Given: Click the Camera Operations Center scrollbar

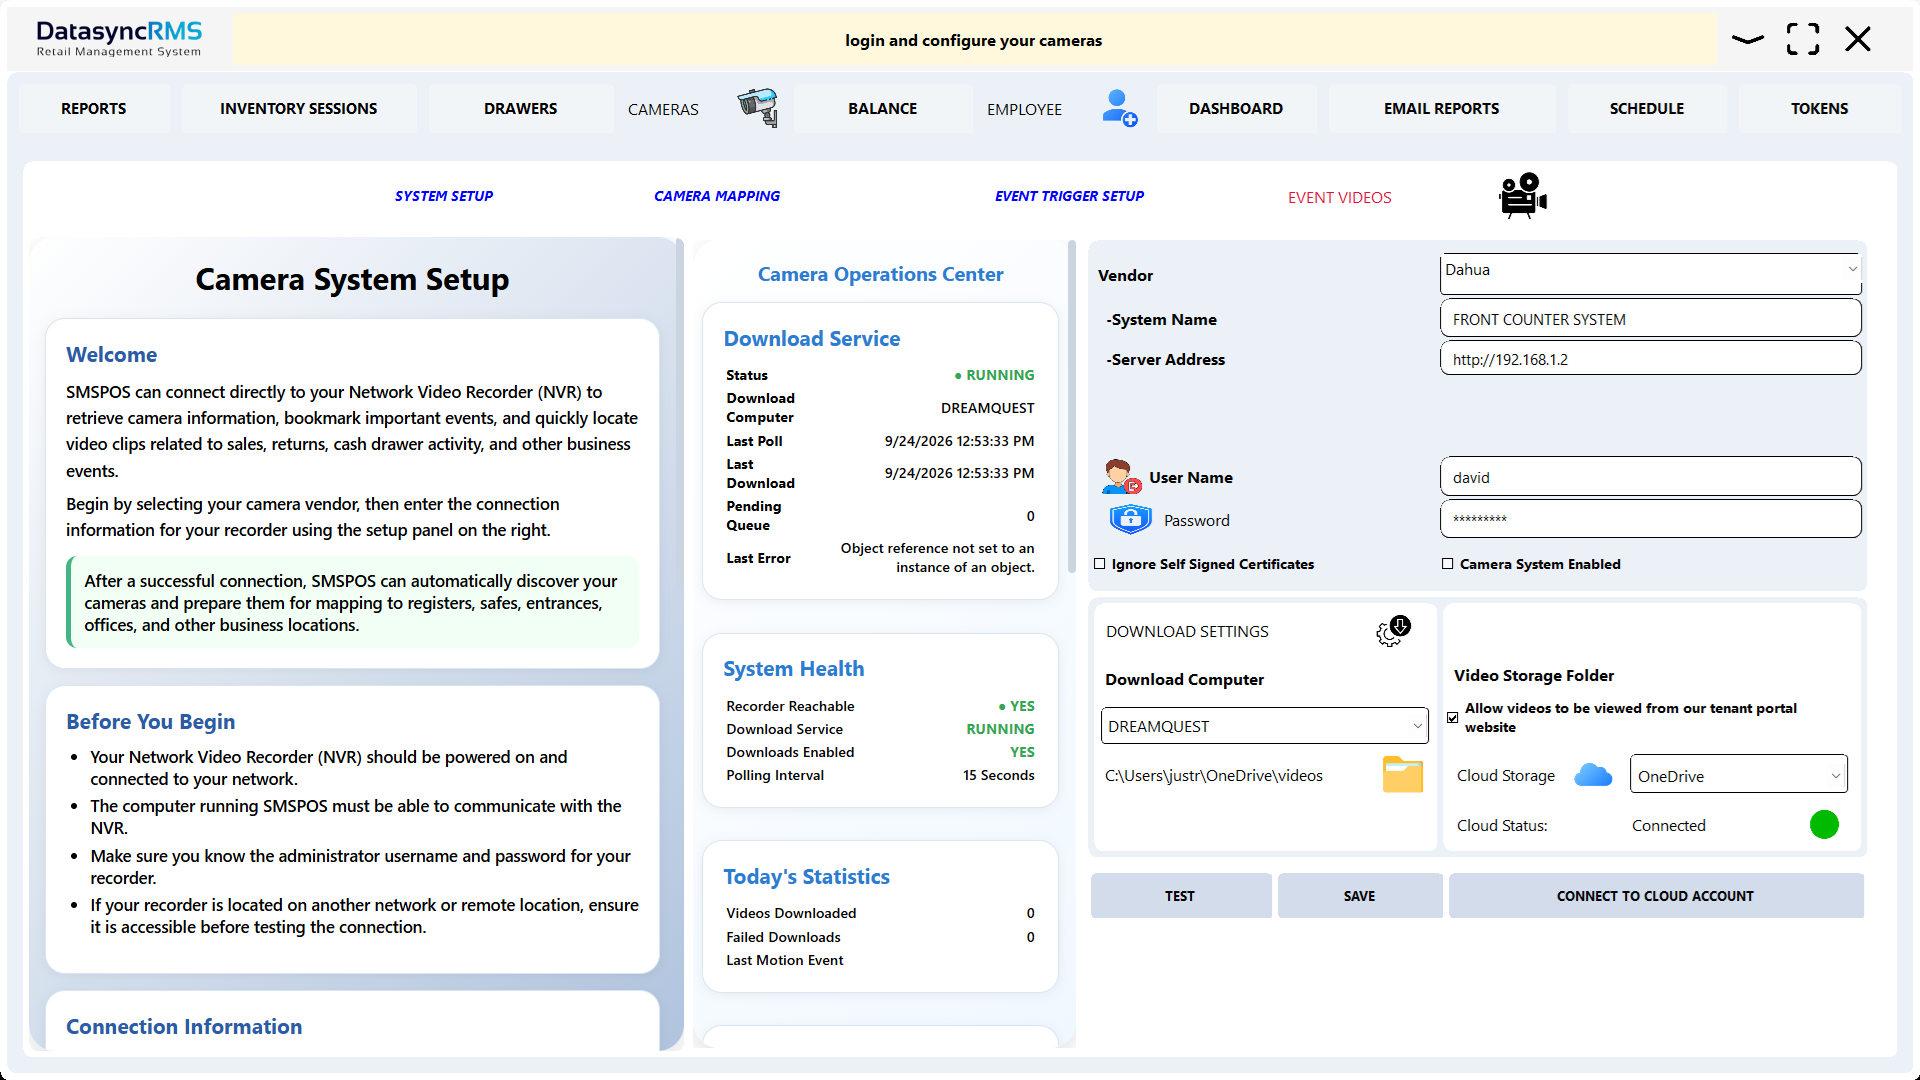Looking at the screenshot, I should pos(1072,405).
